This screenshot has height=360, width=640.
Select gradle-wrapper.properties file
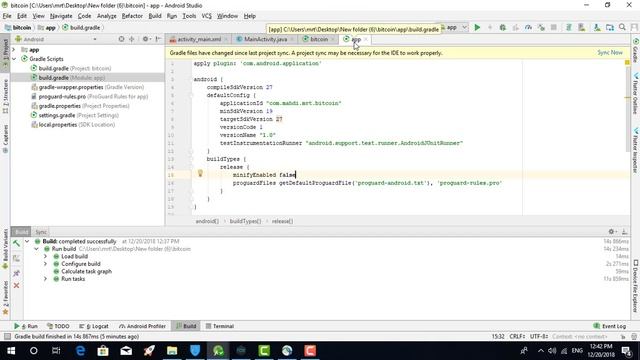tap(87, 87)
